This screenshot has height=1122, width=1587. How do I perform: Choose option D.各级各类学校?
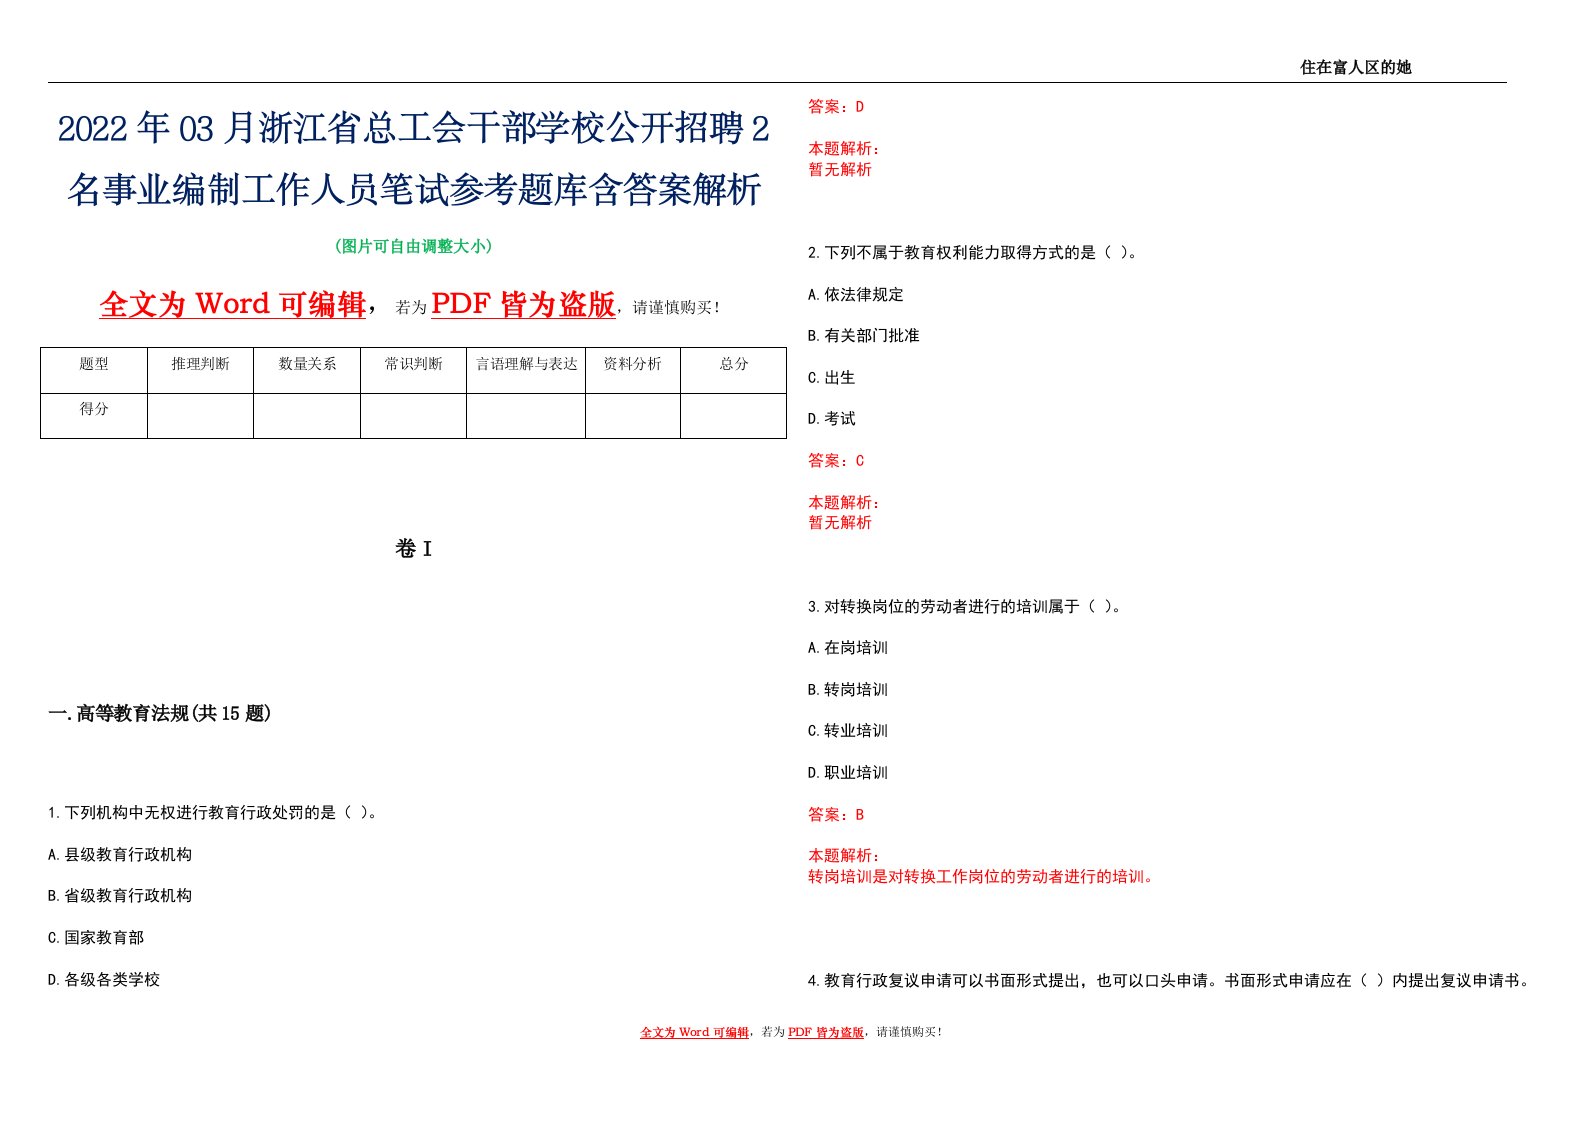pos(104,980)
